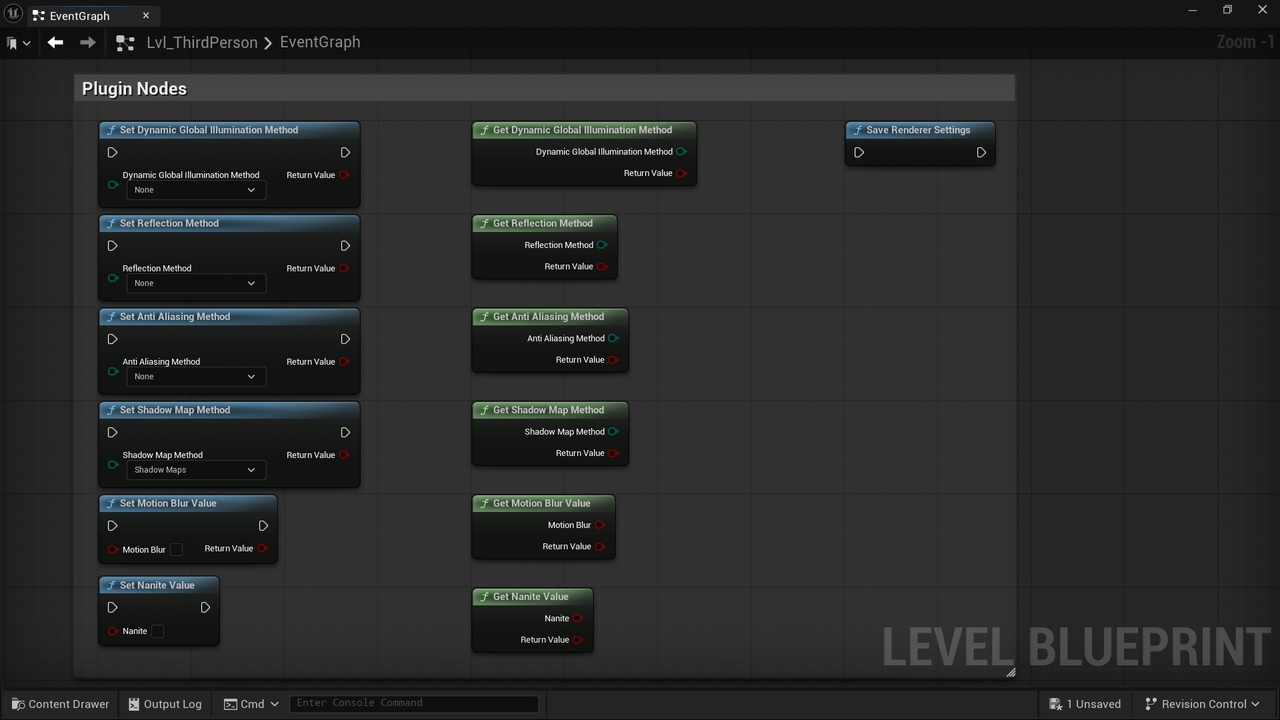Click Anti Aliasing Method output pin on Get node

coord(613,338)
